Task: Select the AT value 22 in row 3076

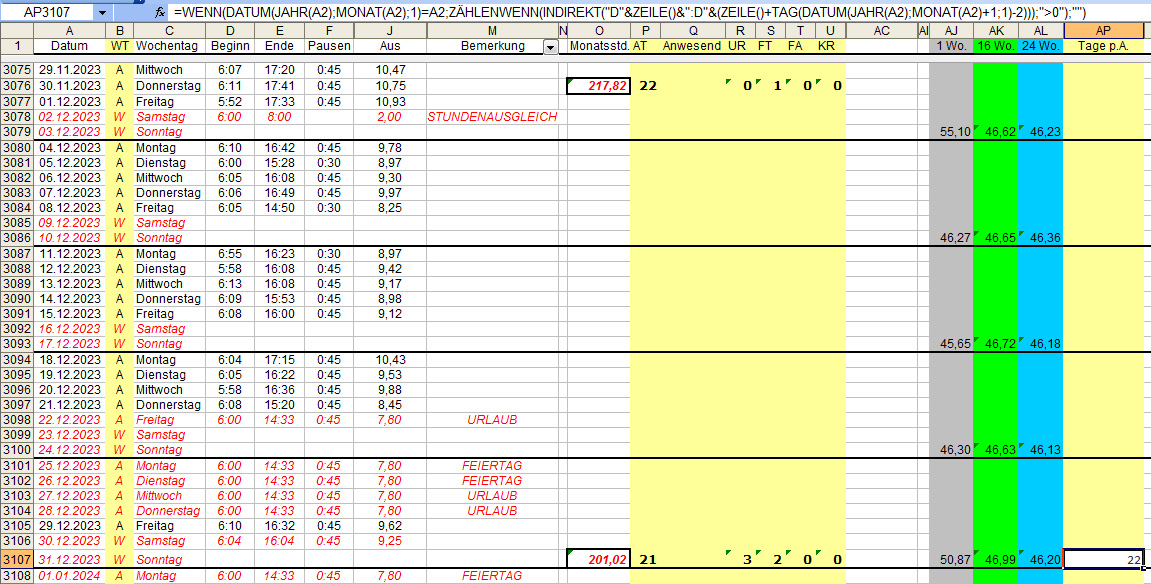Action: pyautogui.click(x=645, y=86)
